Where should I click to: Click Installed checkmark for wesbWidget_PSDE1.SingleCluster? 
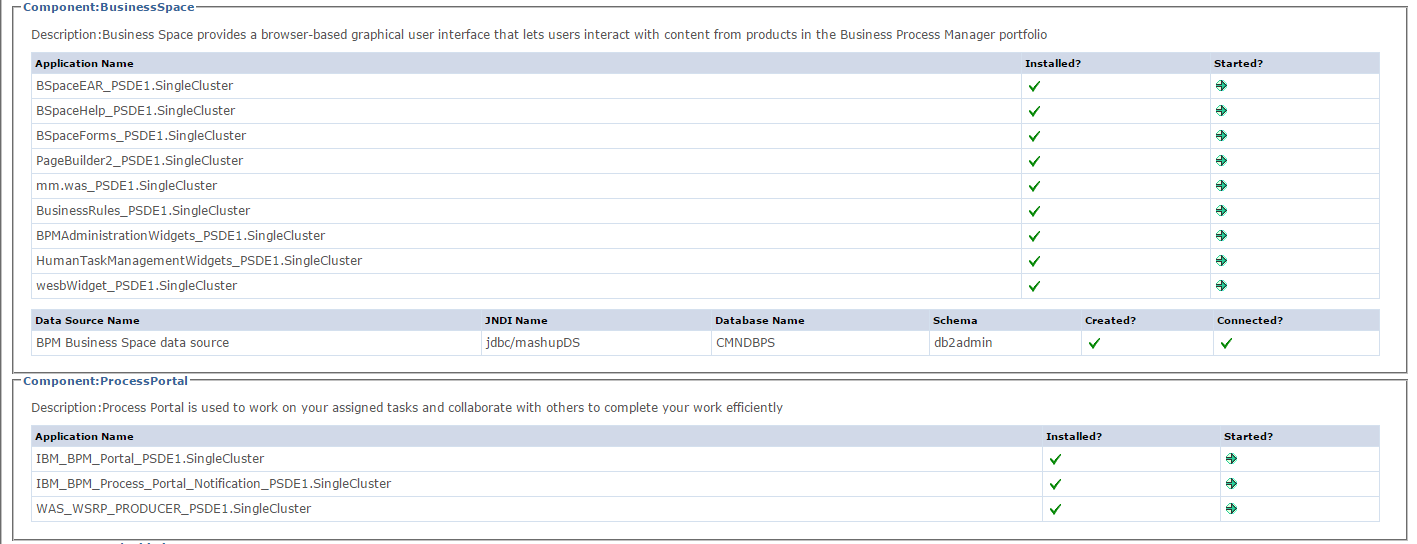[x=1034, y=286]
